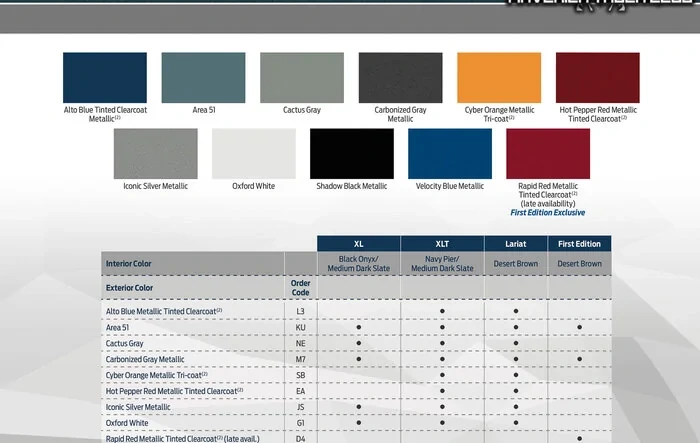
Task: Choose the Iconic Silver Metallic swatch
Action: (156, 154)
